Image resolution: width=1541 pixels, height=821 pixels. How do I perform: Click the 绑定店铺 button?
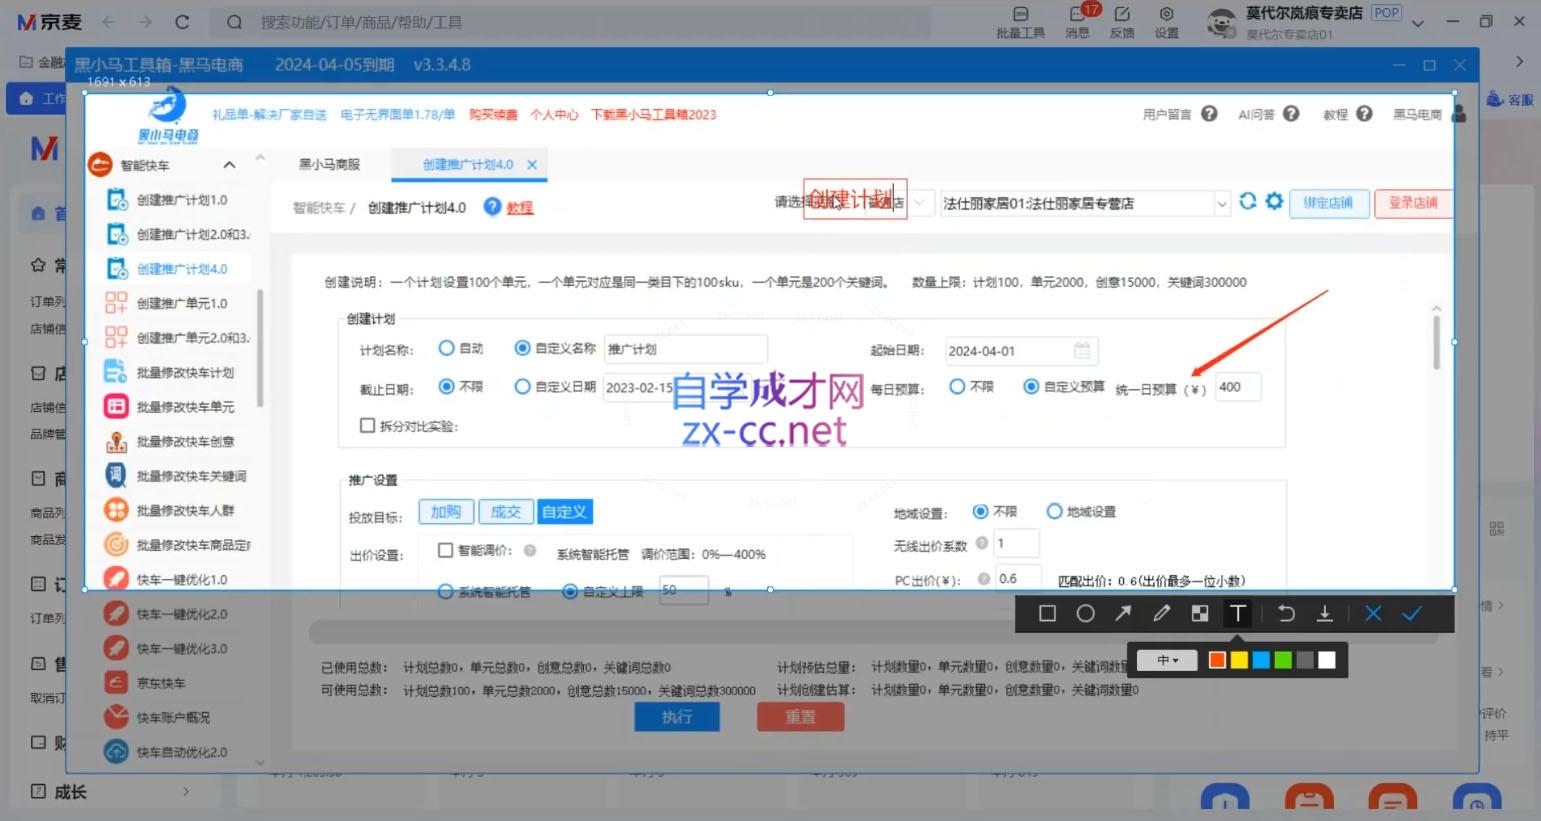click(1328, 203)
